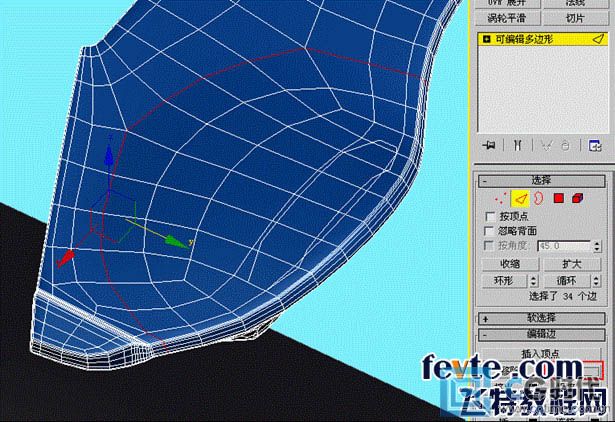Click the 环形 spinner arrows
The image size is (615, 422).
point(533,281)
